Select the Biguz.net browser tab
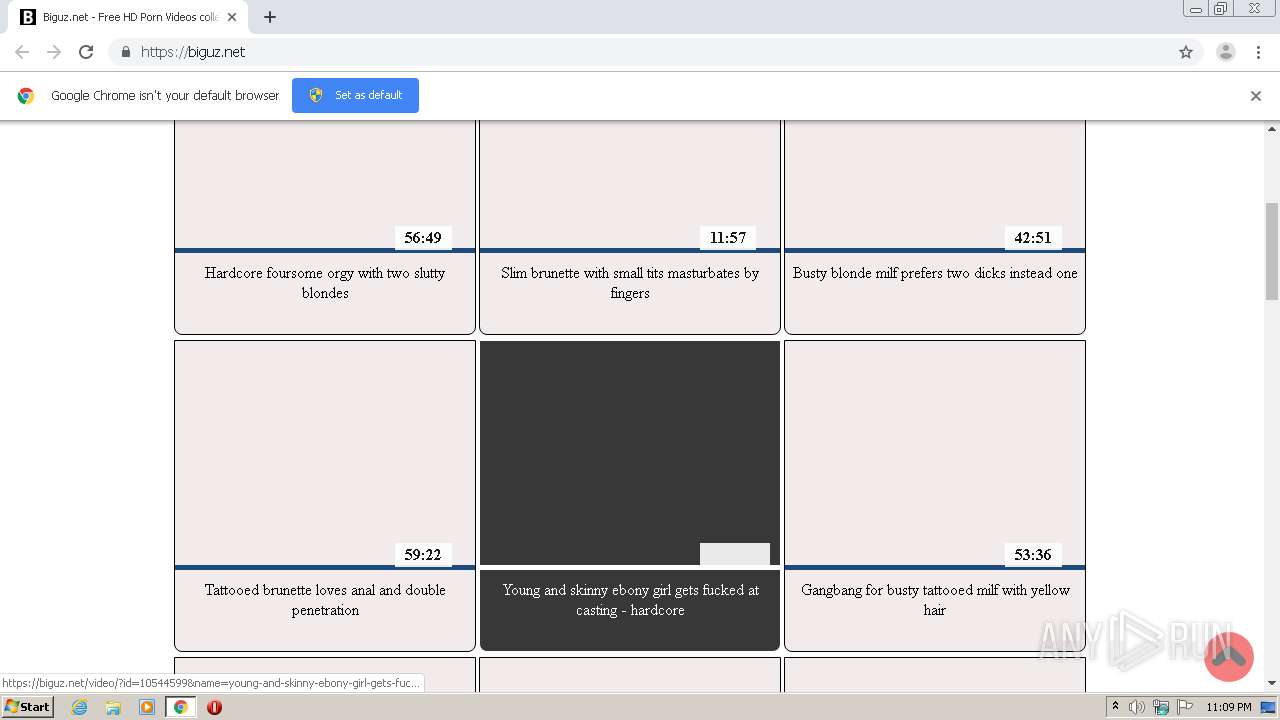This screenshot has width=1280, height=720. click(128, 17)
